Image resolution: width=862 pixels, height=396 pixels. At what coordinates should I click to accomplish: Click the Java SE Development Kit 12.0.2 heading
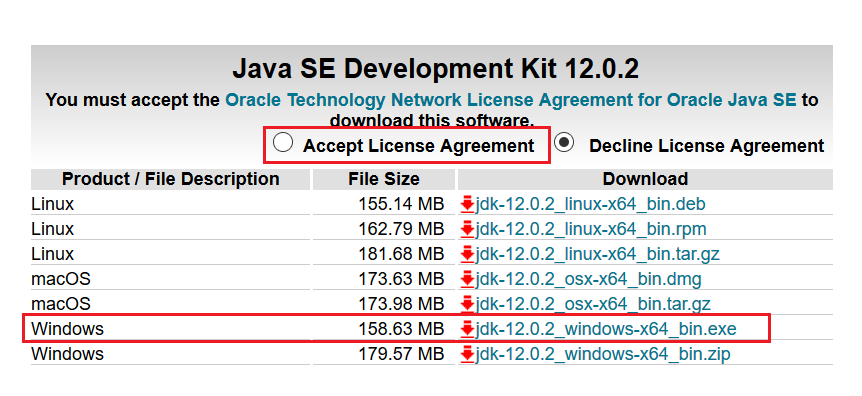[x=435, y=70]
